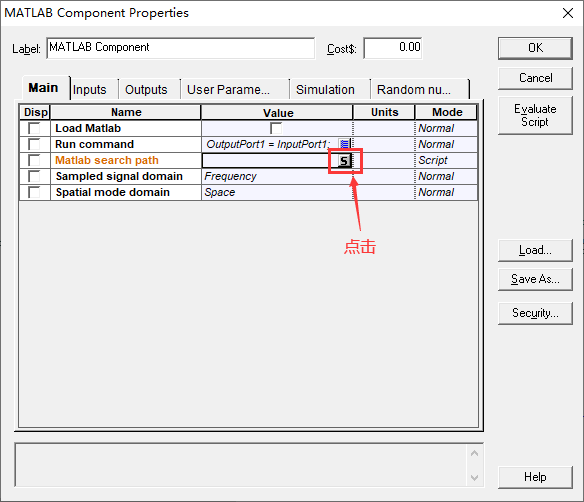Change Script mode for Matlab search path
Viewport: 584px width, 502px height.
pos(446,160)
